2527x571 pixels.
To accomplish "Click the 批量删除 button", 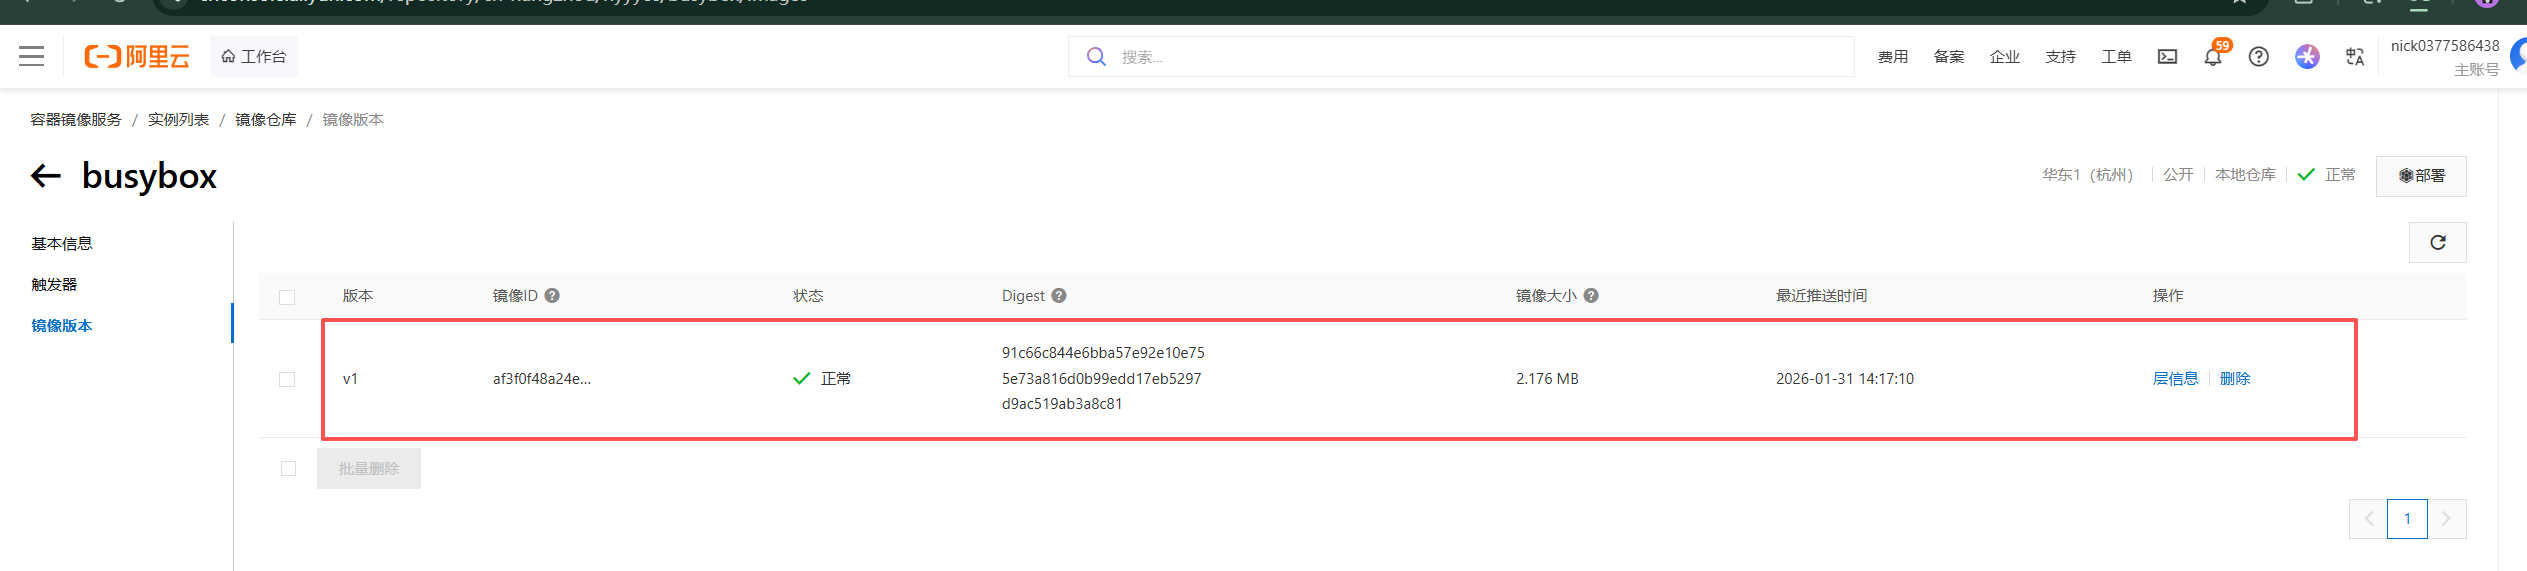I will (x=369, y=468).
